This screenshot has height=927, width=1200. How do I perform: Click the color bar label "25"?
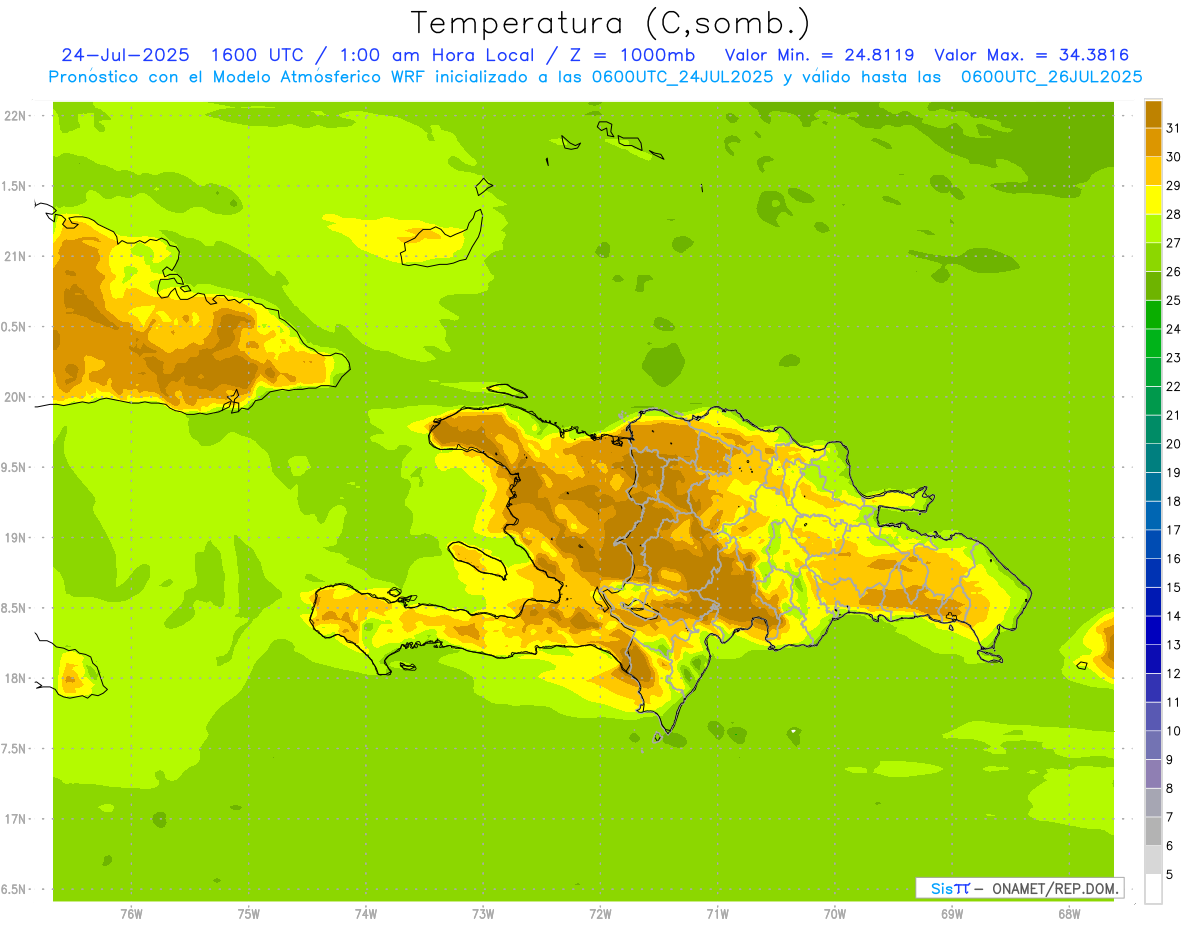(1174, 300)
